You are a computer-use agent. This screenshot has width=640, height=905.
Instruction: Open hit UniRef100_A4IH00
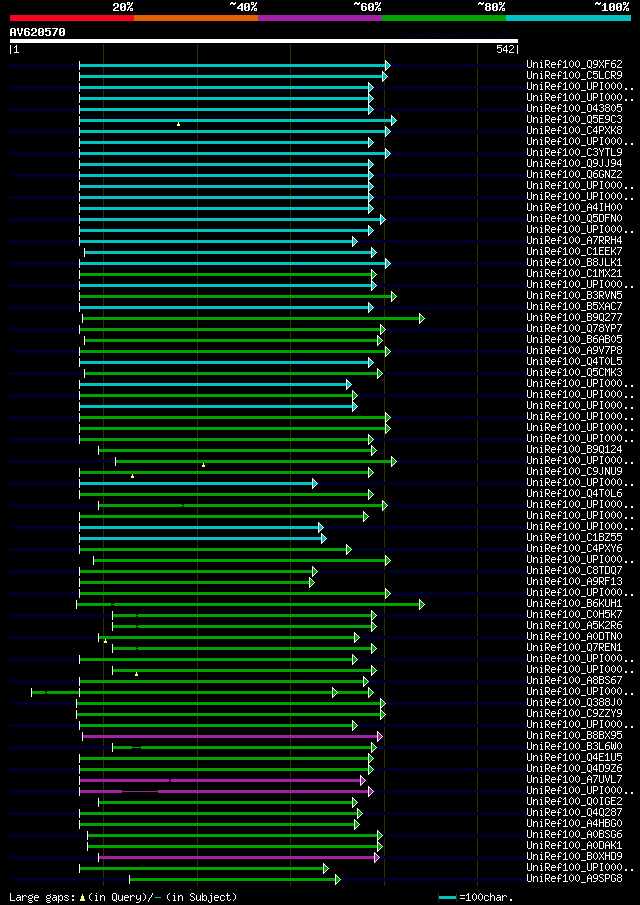574,207
